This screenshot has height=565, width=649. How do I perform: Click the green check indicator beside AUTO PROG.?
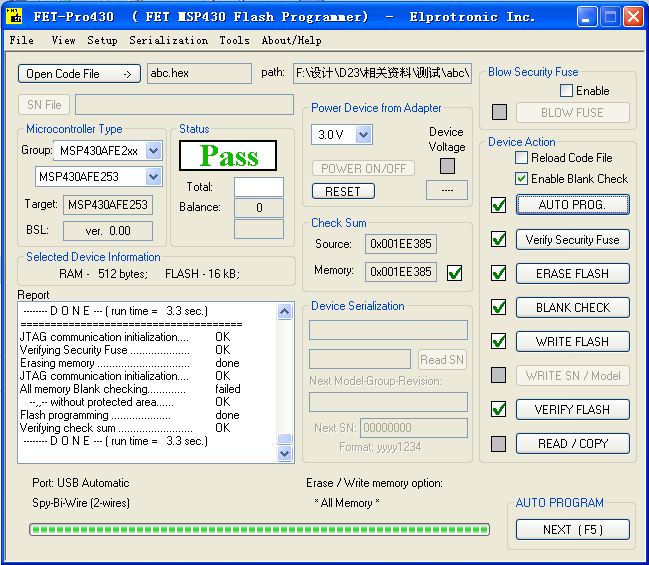point(498,205)
